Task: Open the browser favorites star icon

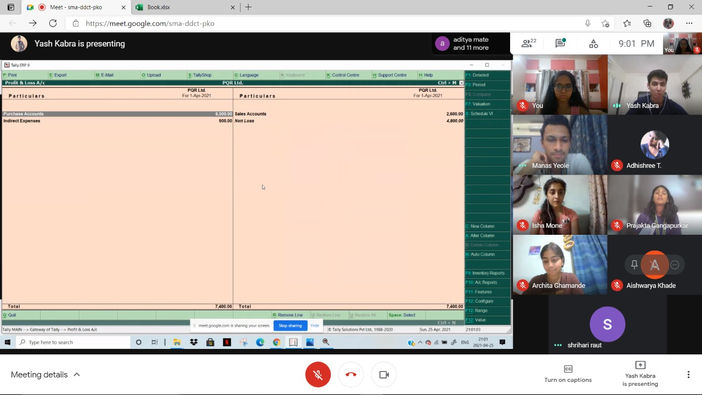Action: coord(627,23)
